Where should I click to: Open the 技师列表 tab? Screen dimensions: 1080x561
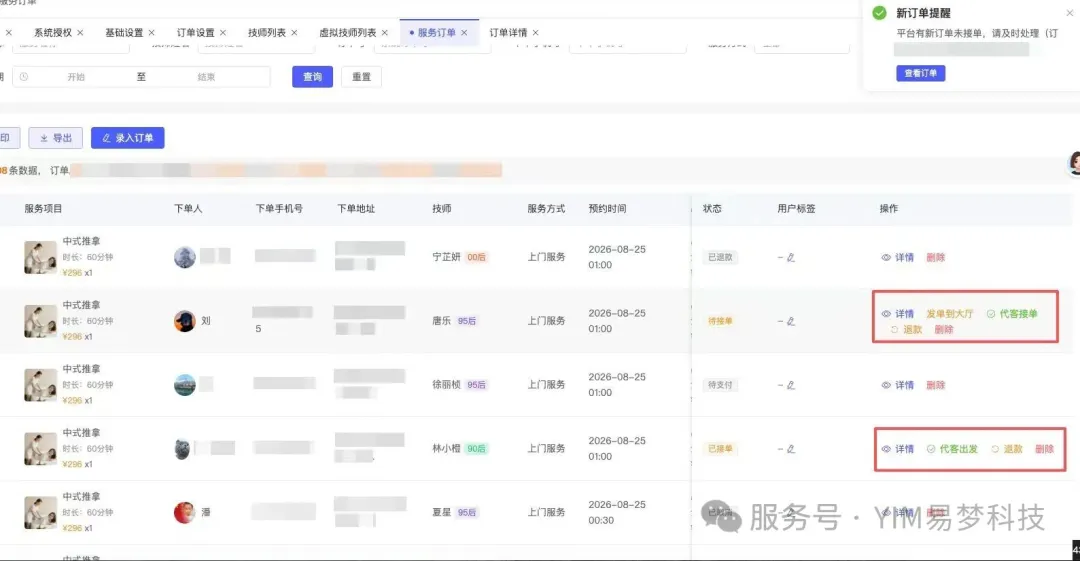pos(267,32)
